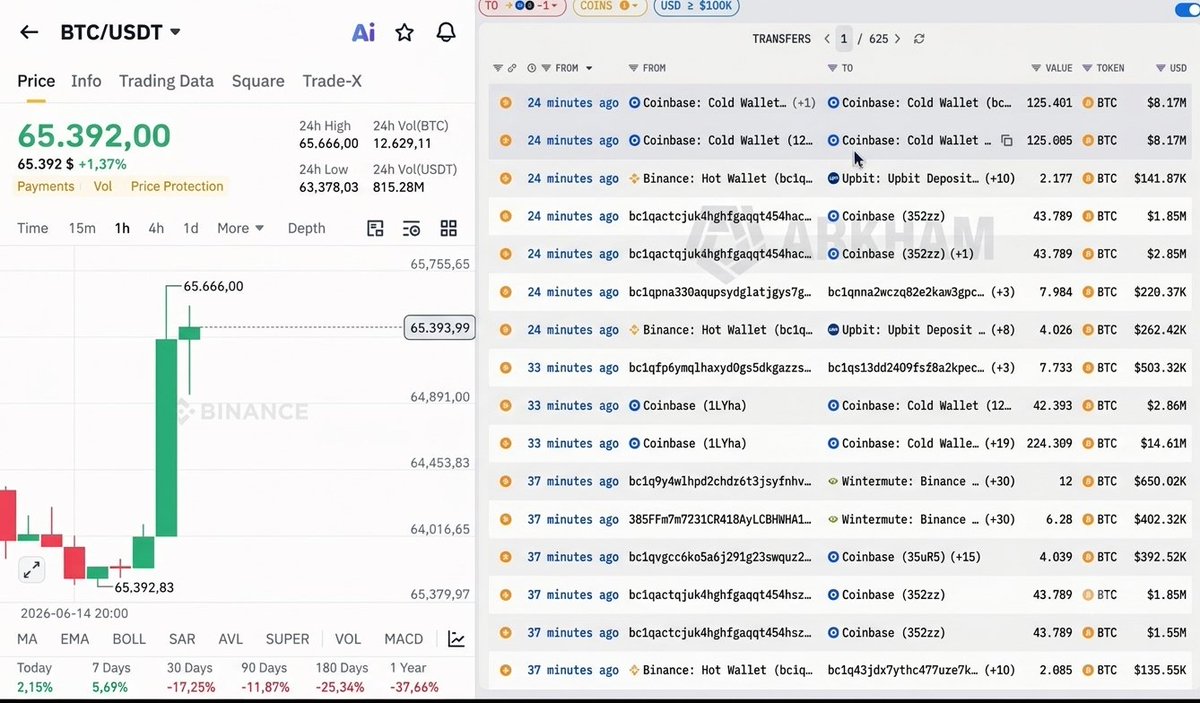Enable the MA indicator
Image resolution: width=1200 pixels, height=703 pixels.
pos(27,639)
